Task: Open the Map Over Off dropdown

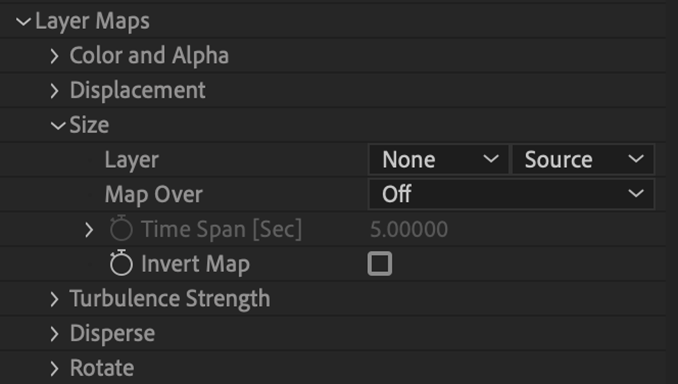Action: 512,194
